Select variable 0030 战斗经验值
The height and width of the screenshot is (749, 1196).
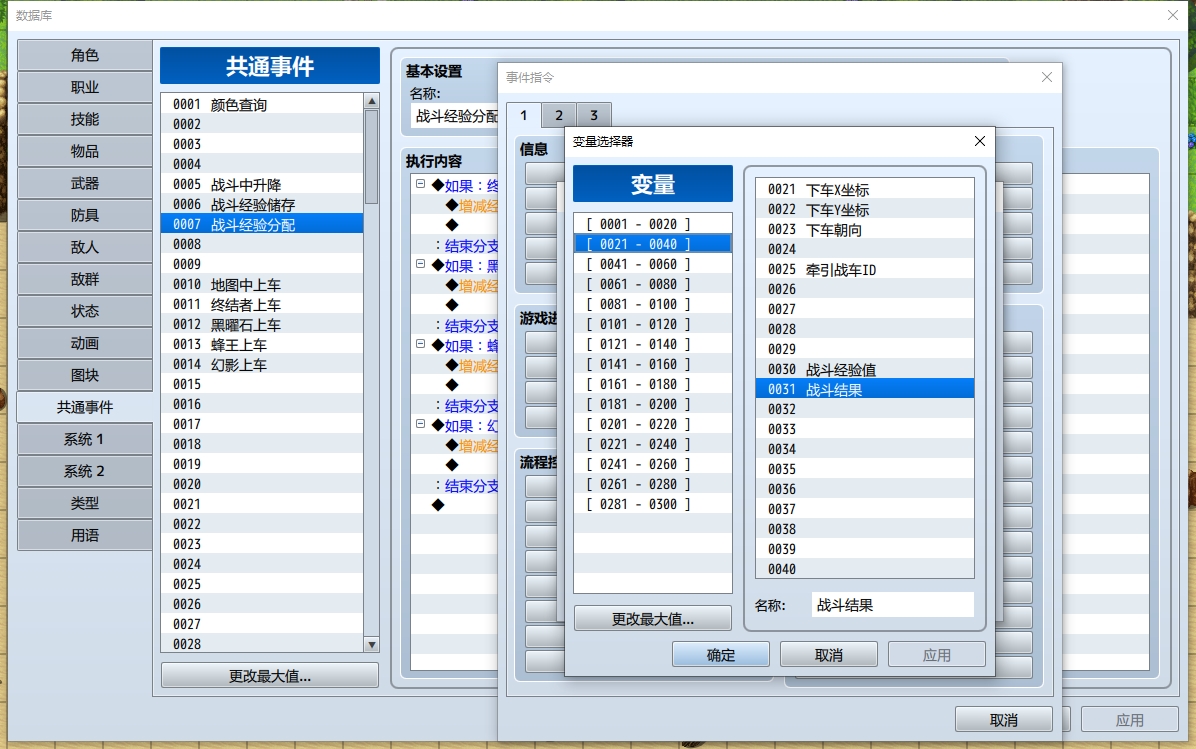coord(865,369)
